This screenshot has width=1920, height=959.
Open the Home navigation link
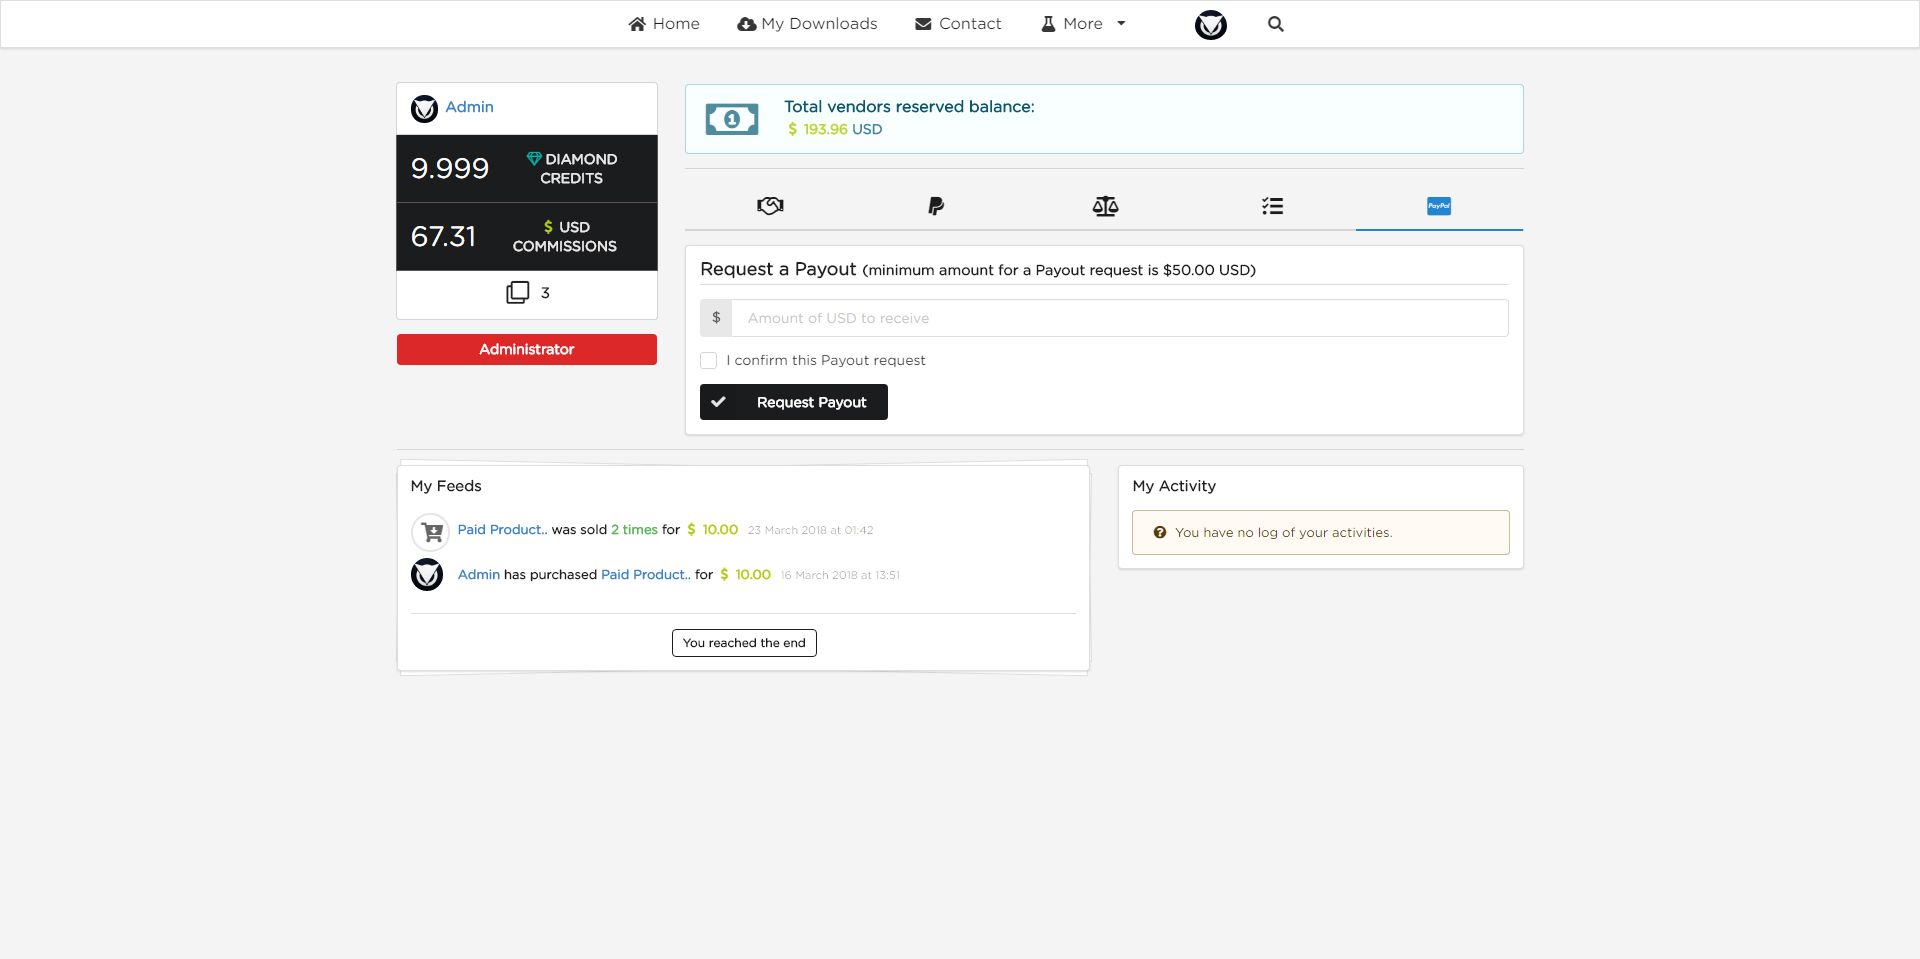pos(664,24)
